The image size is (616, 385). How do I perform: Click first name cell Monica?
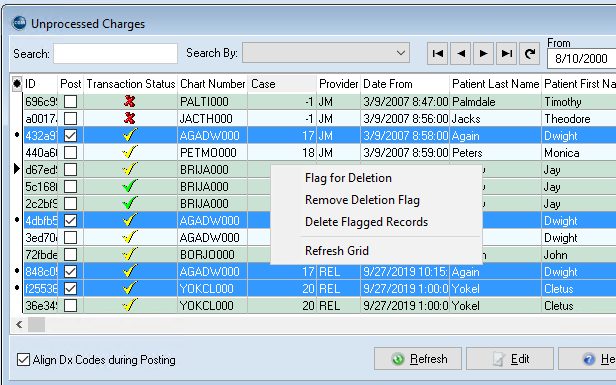coord(579,152)
